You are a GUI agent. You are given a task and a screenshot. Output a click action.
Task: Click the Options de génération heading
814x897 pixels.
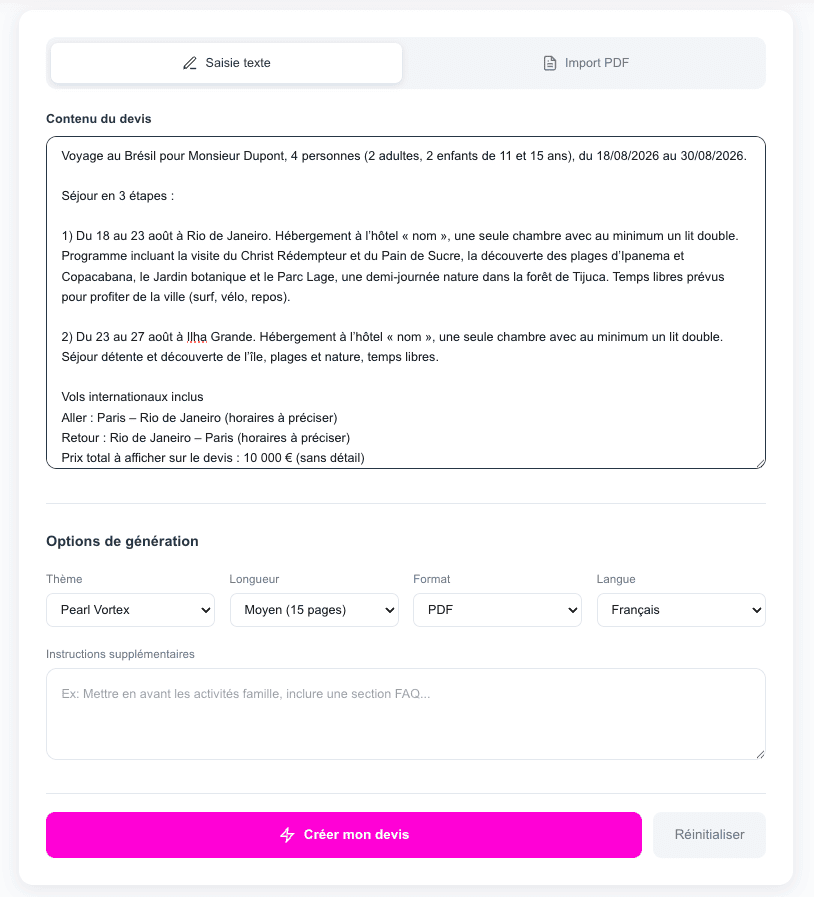pos(122,541)
